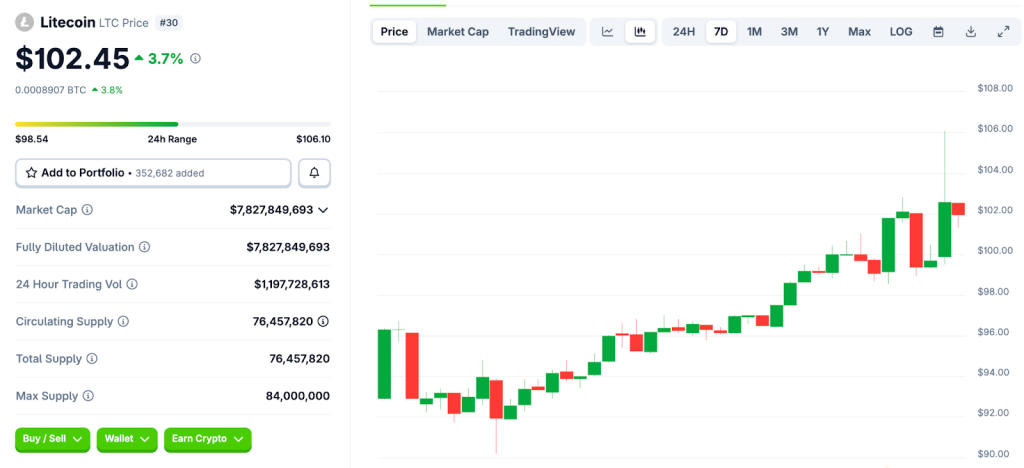Click Add to Portfolio button

153,173
